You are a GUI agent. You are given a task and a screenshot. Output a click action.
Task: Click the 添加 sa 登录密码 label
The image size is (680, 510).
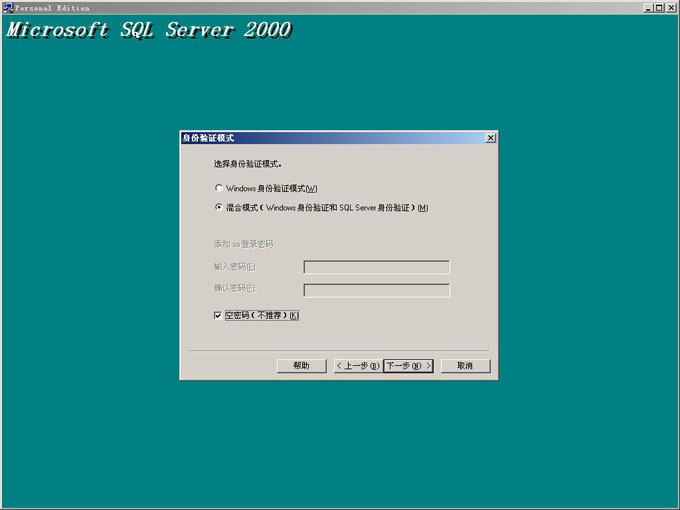(x=244, y=244)
